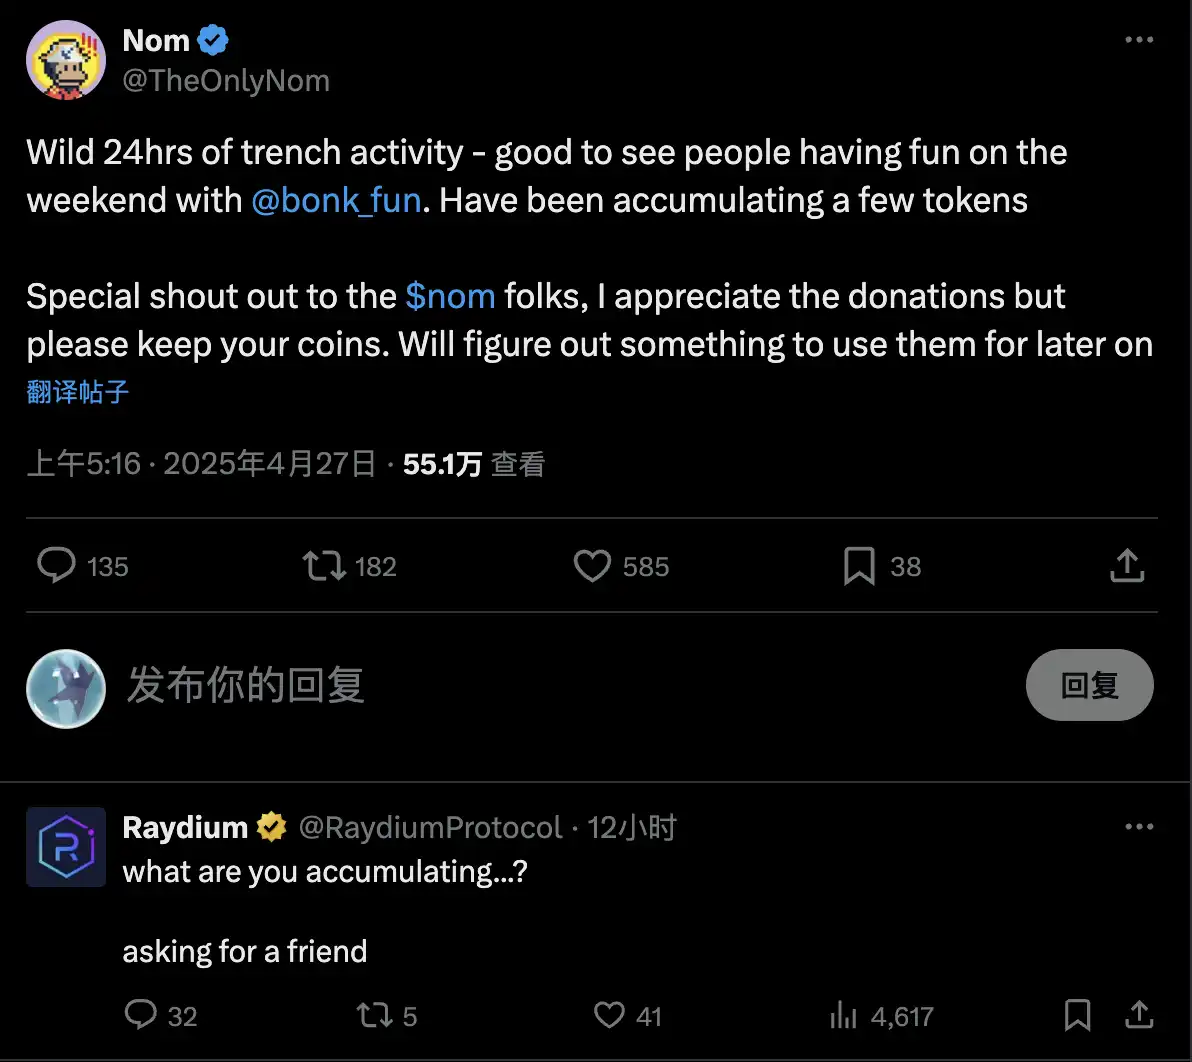The width and height of the screenshot is (1192, 1062).
Task: Repost Nom's tweet
Action: coord(321,566)
